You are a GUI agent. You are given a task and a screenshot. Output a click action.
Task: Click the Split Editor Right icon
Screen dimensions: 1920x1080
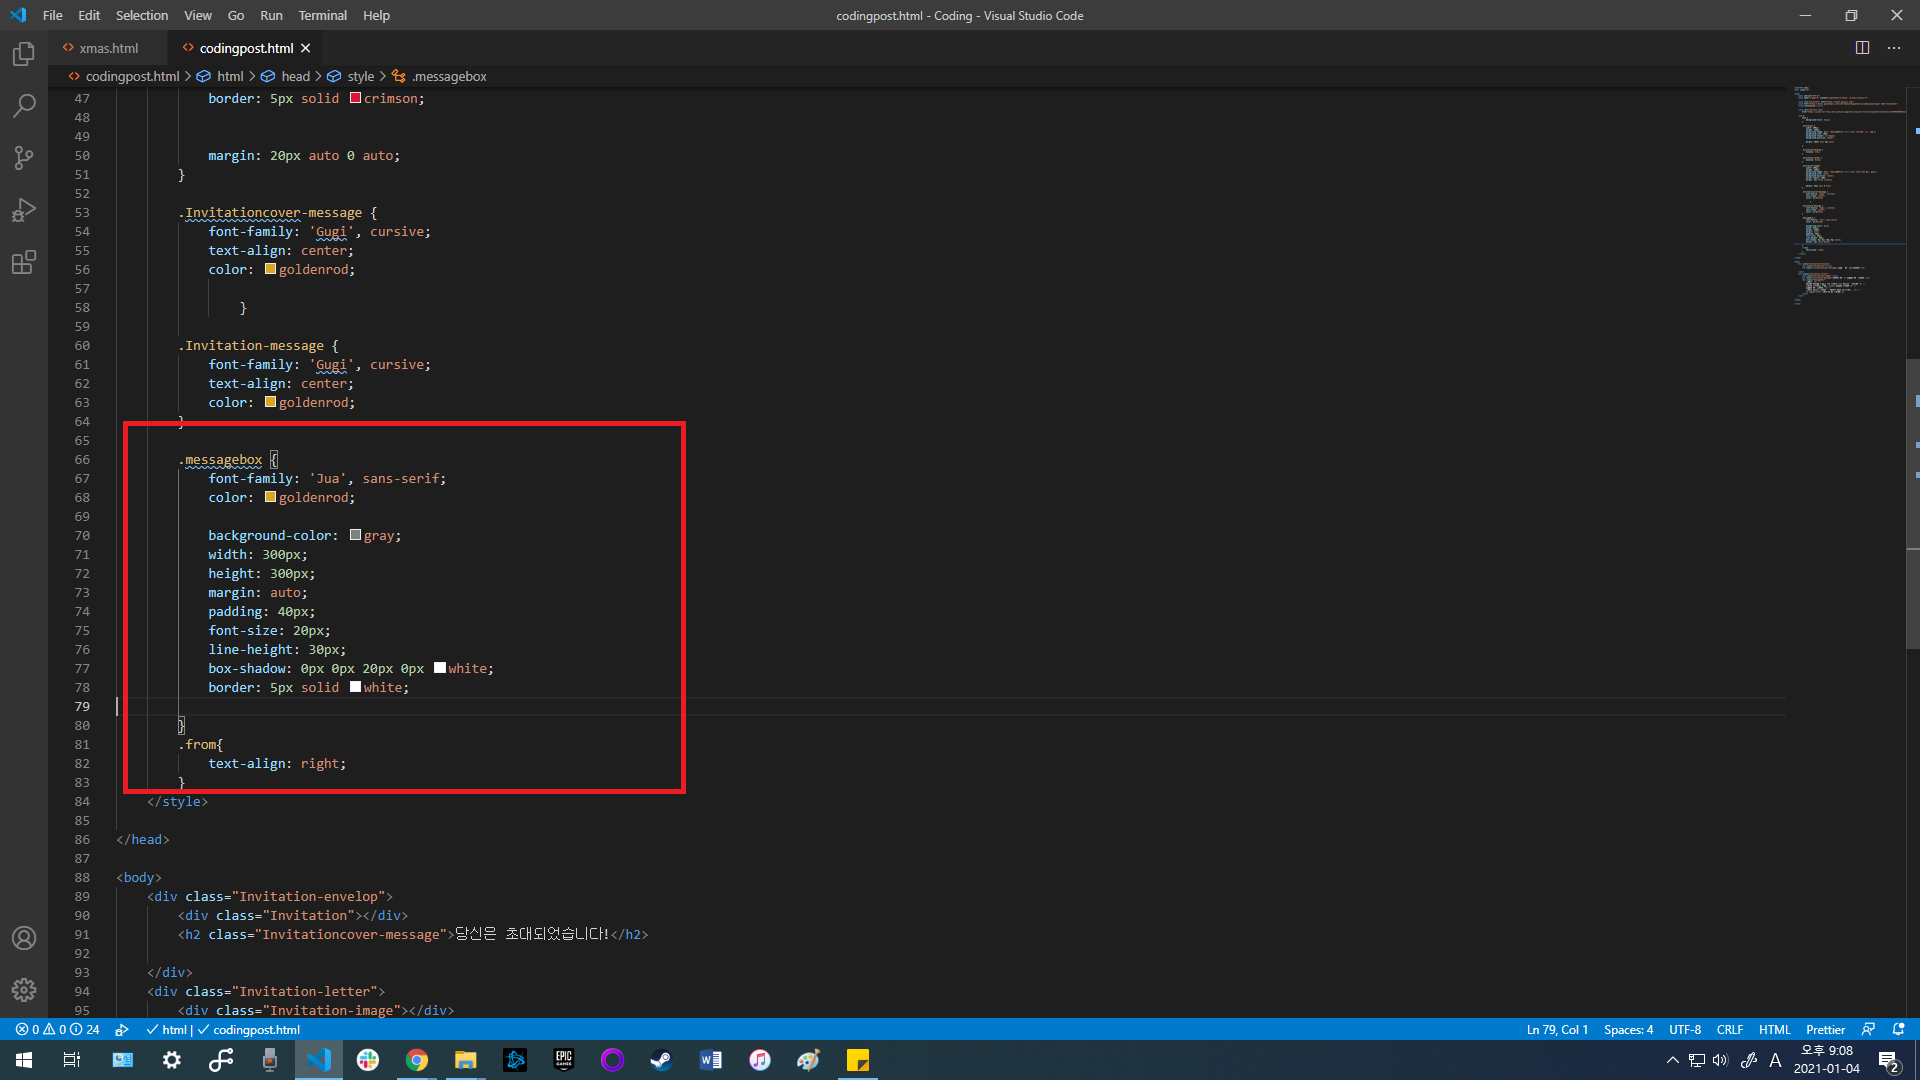pyautogui.click(x=1862, y=48)
